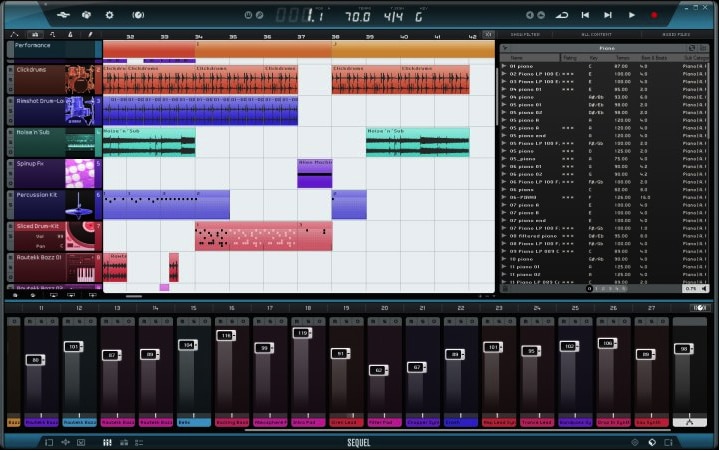Select the Bells channel label in mixer
The width and height of the screenshot is (719, 452).
tap(194, 422)
